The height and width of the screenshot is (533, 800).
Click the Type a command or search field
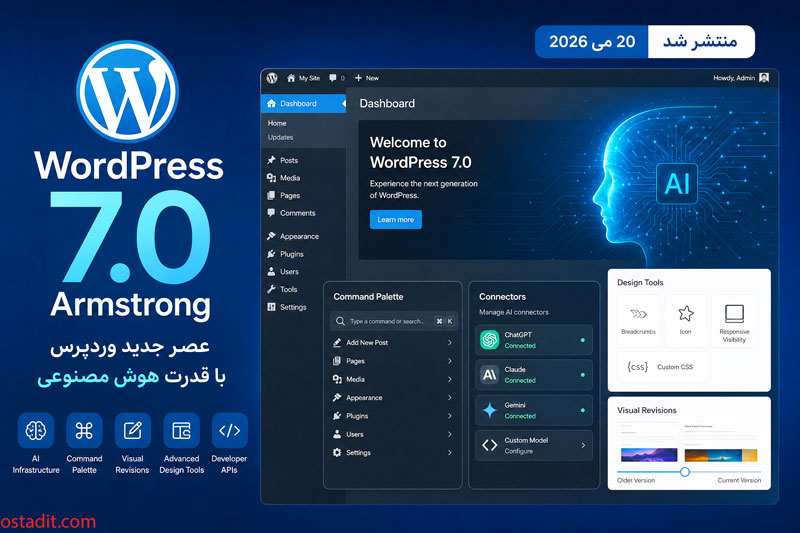(x=394, y=321)
